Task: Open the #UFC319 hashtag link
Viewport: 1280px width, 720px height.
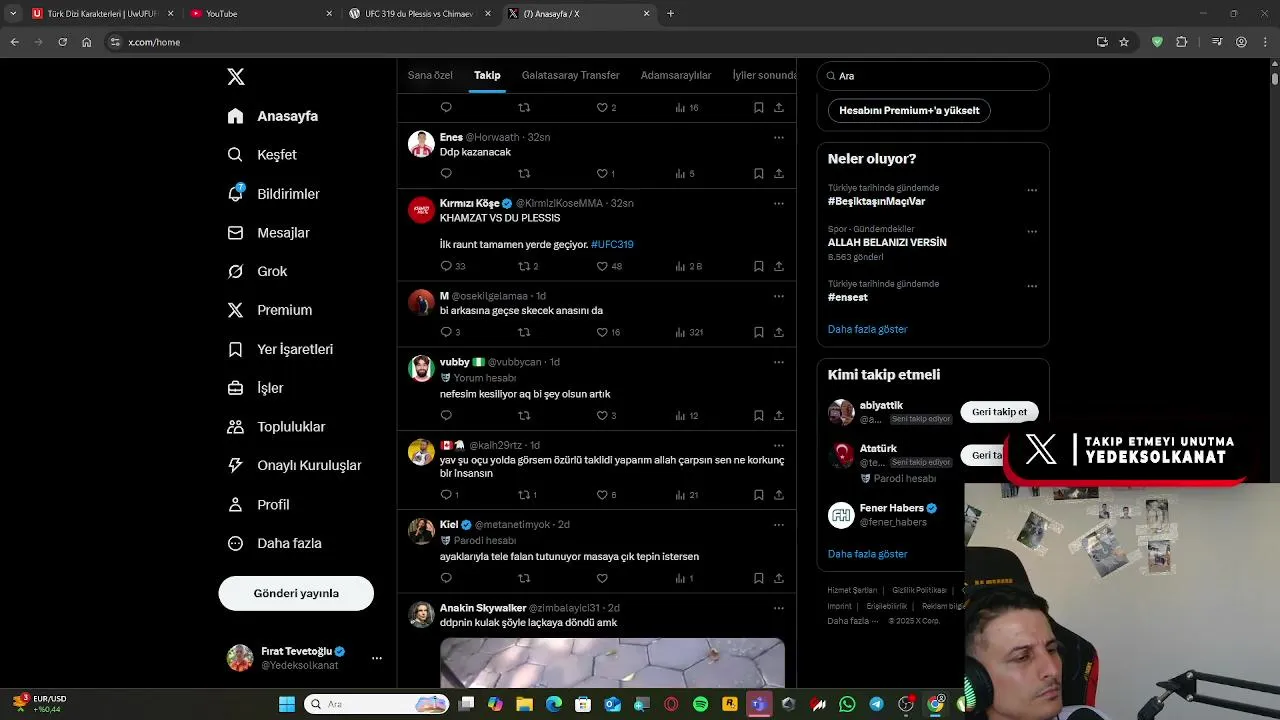Action: point(612,245)
